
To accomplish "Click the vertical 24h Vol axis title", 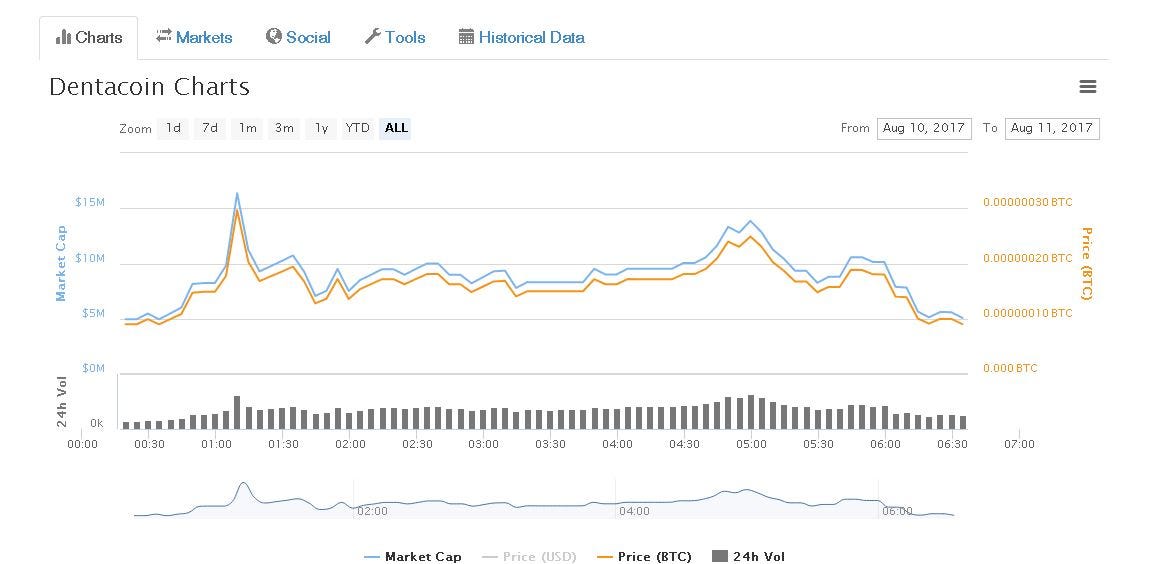I will coord(62,401).
